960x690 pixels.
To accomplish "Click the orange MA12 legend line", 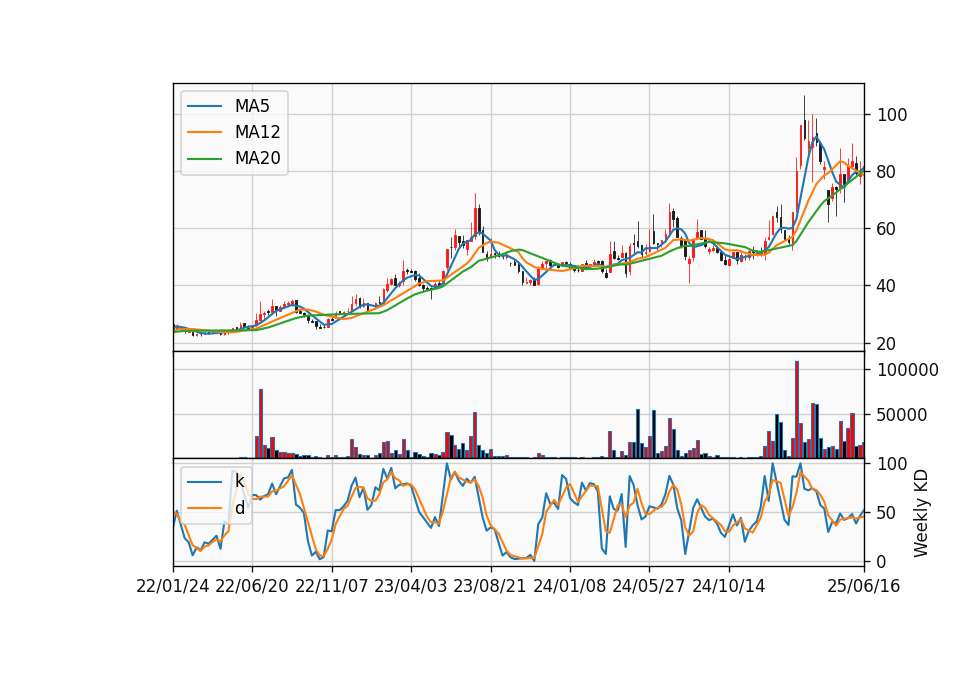I will pyautogui.click(x=204, y=132).
